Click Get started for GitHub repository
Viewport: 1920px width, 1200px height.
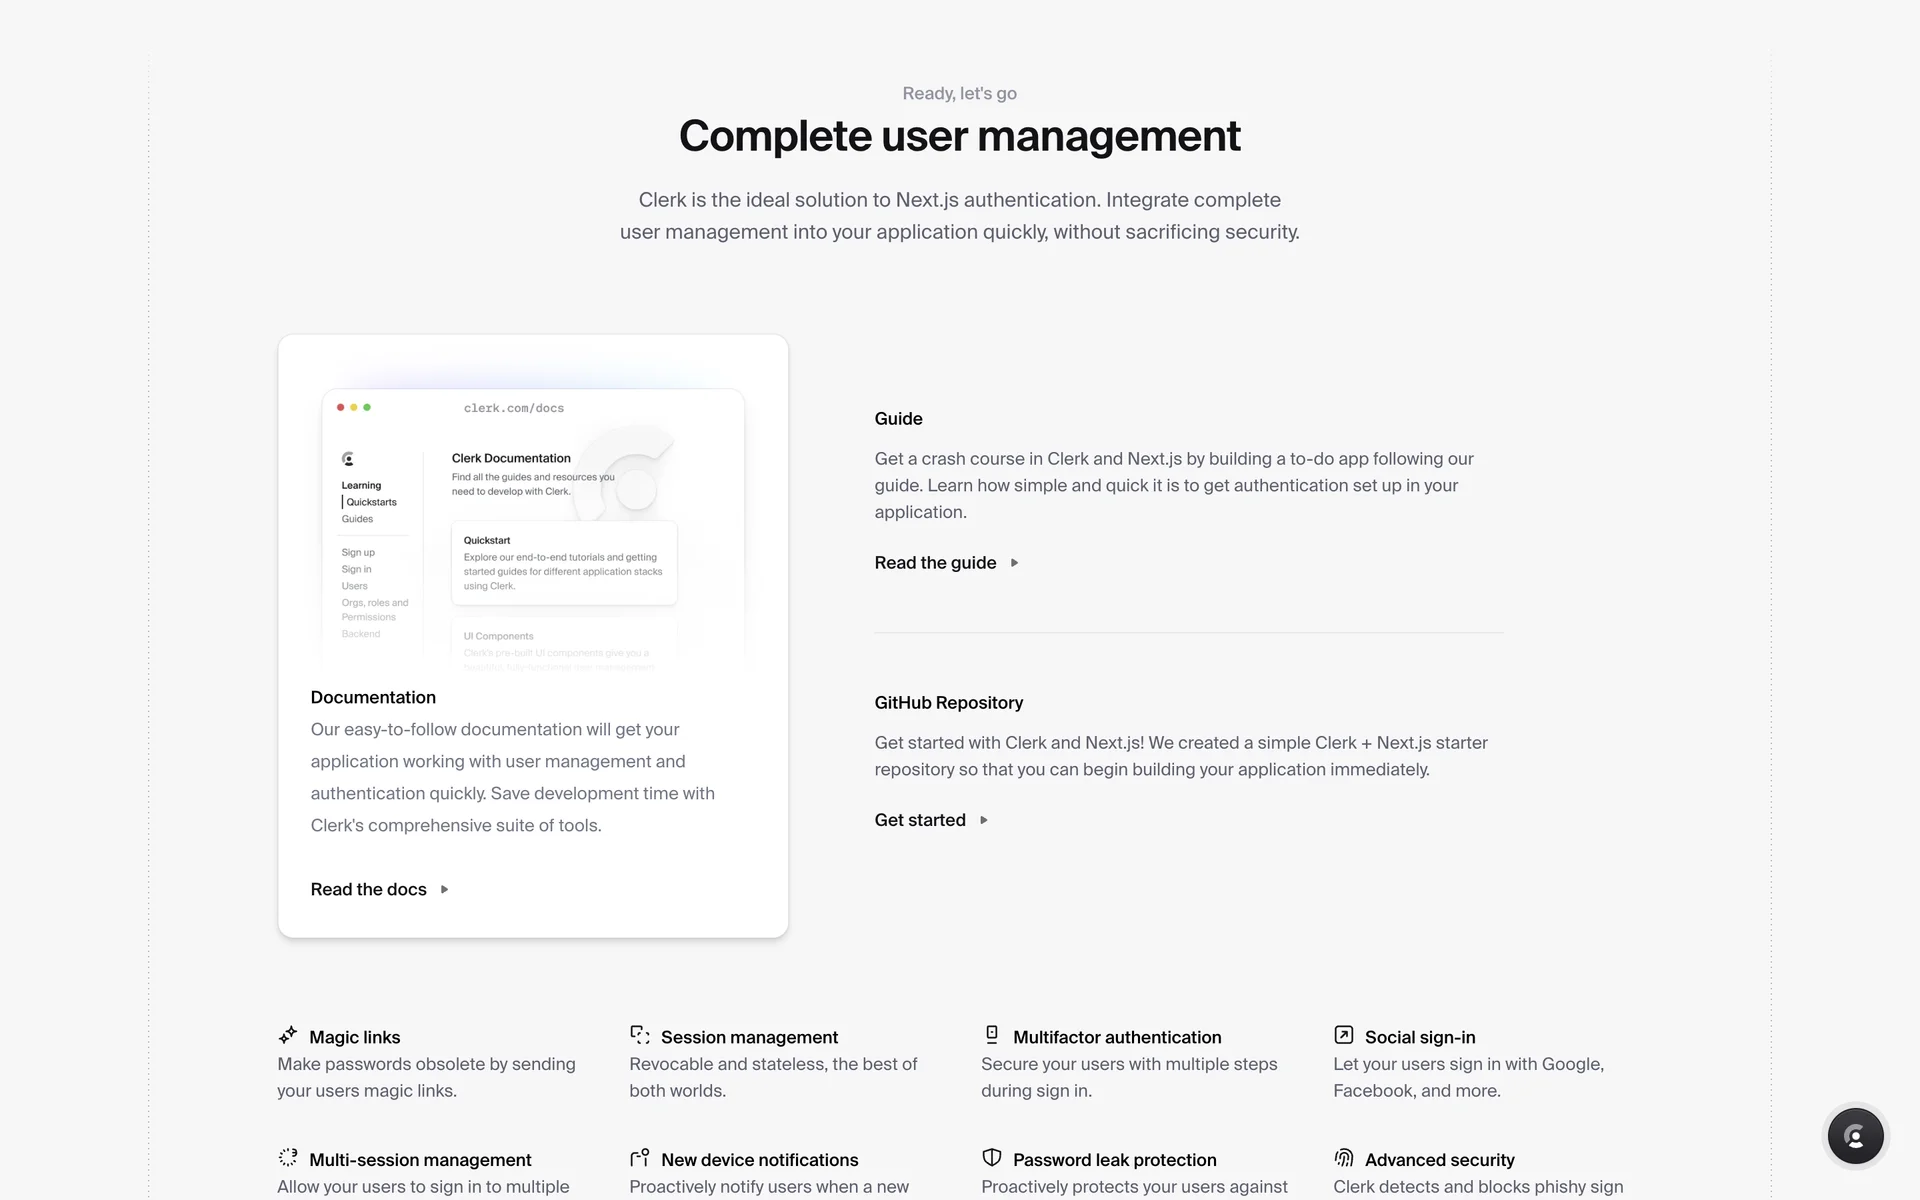pos(920,820)
